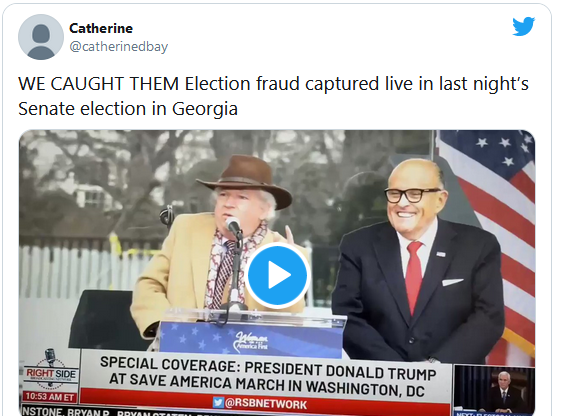This screenshot has width=570, height=416.
Task: Visit the @catherinedbay handle
Action: [119, 47]
